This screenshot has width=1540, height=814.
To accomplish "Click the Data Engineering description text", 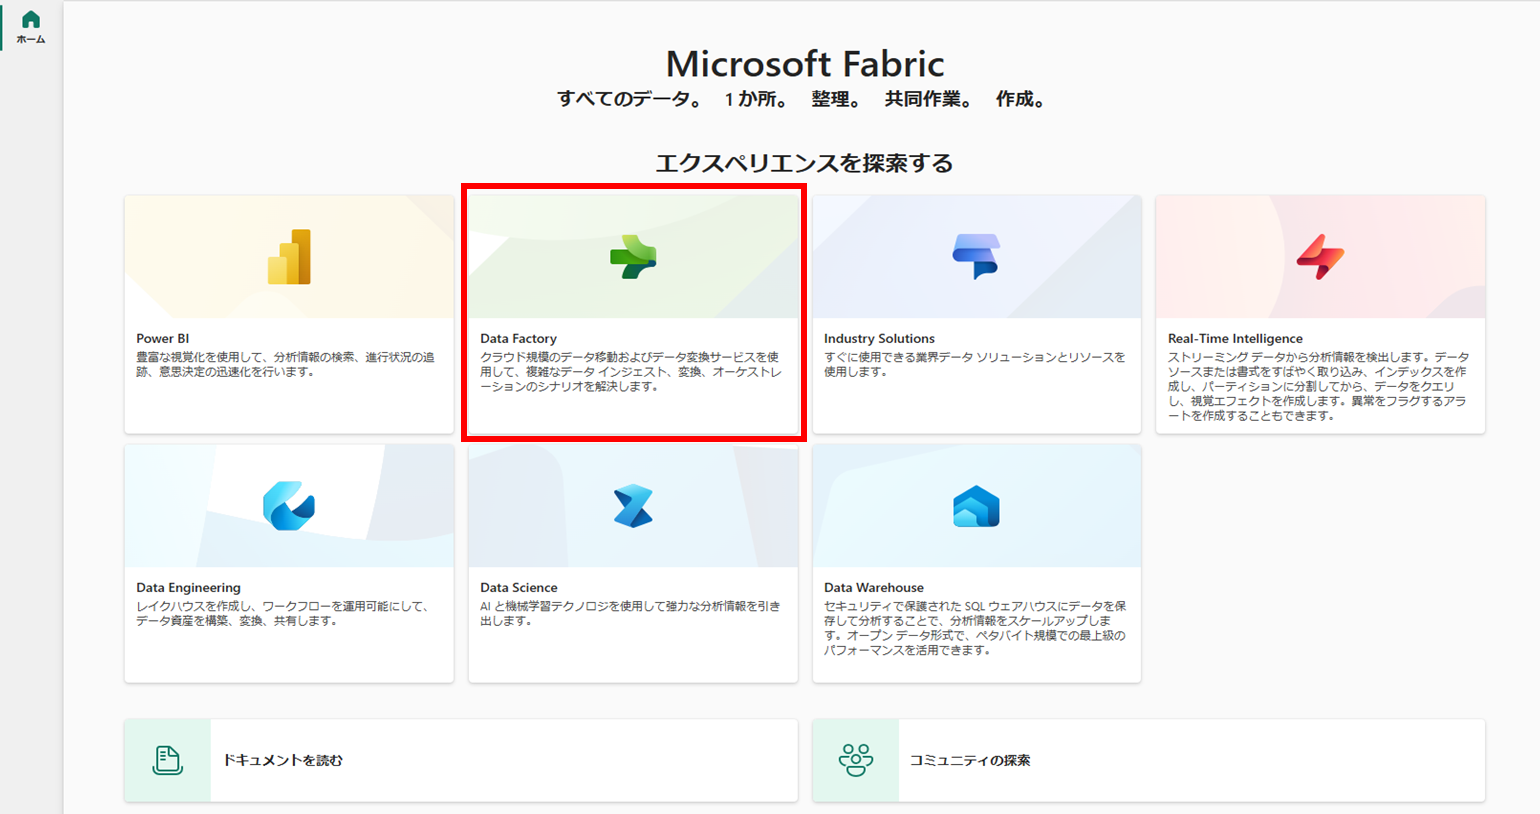I will pyautogui.click(x=283, y=613).
